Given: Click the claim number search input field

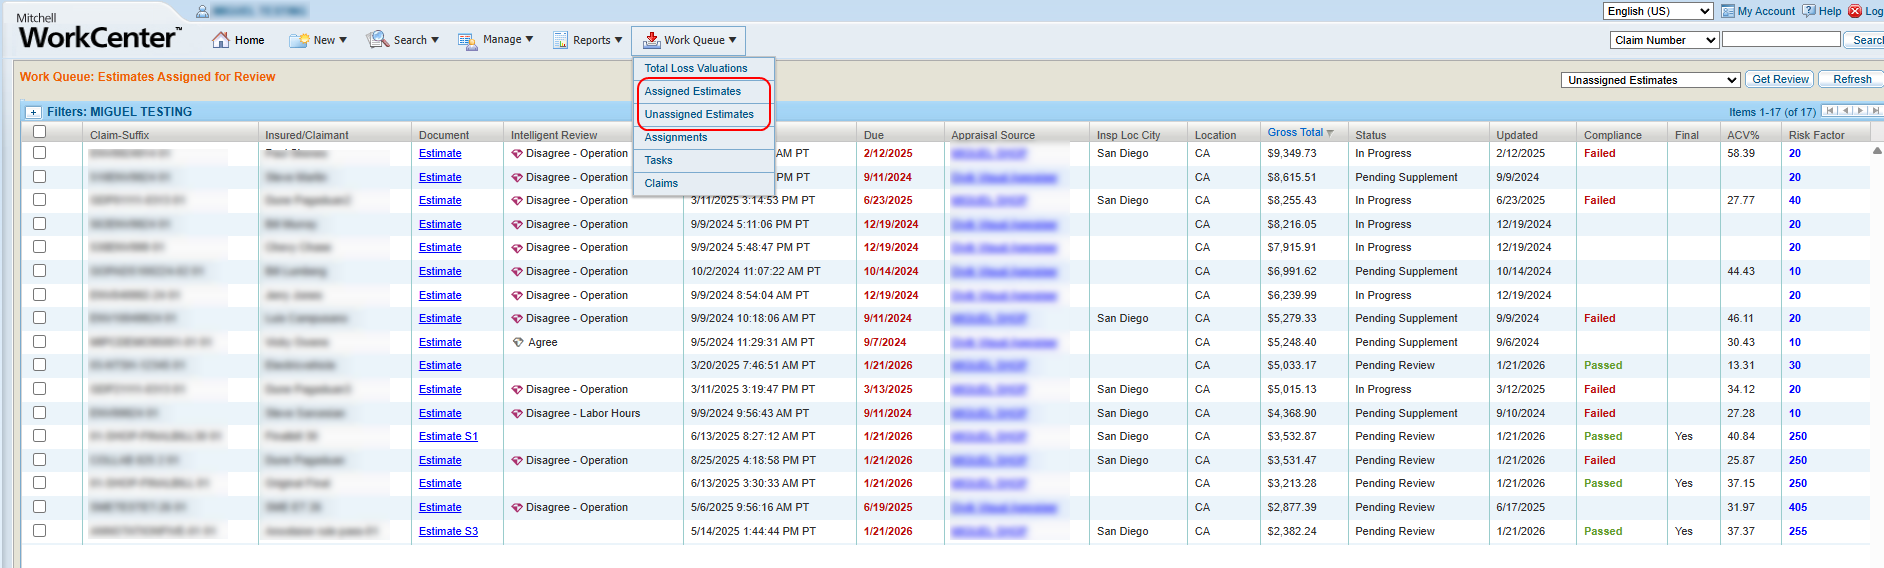Looking at the screenshot, I should click(1780, 40).
